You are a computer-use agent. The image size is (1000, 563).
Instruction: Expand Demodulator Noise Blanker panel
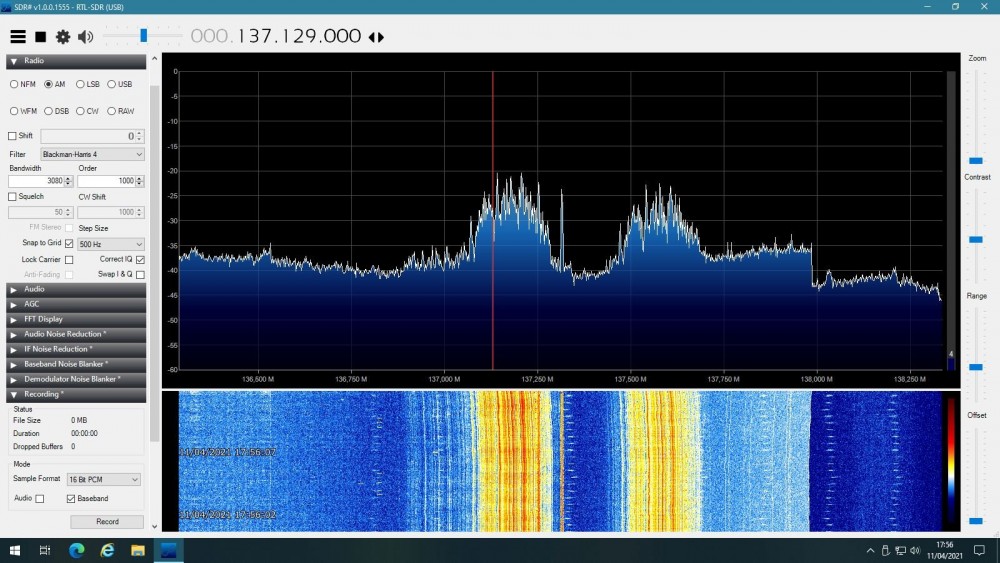coord(76,379)
